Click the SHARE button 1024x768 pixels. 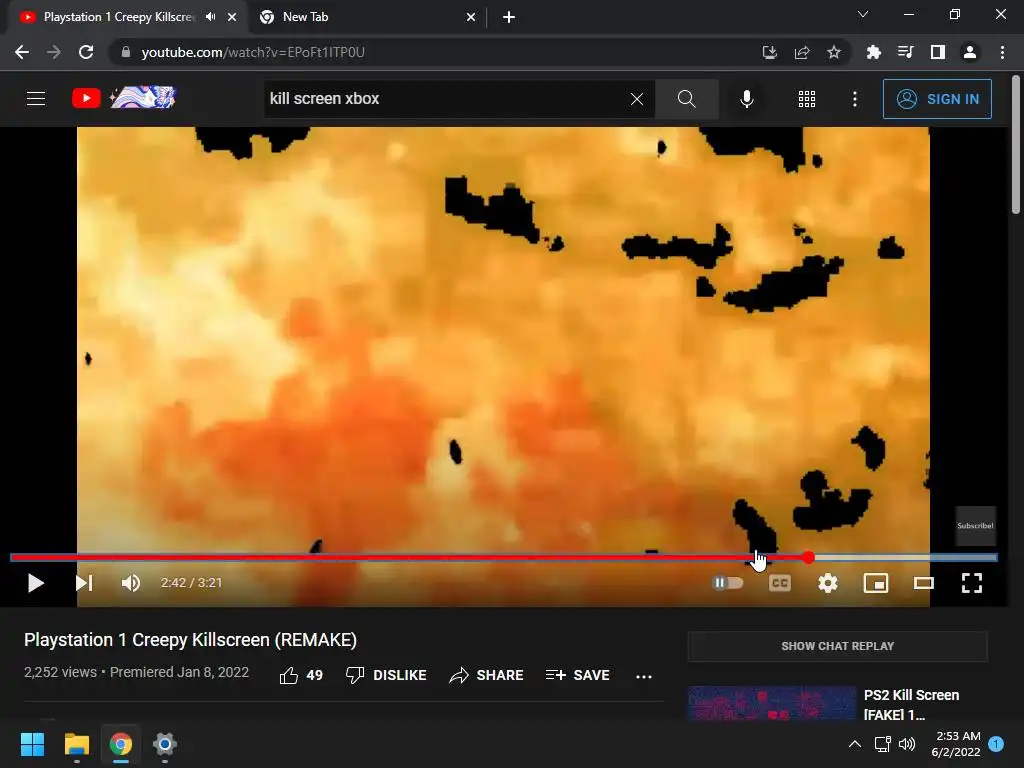487,675
